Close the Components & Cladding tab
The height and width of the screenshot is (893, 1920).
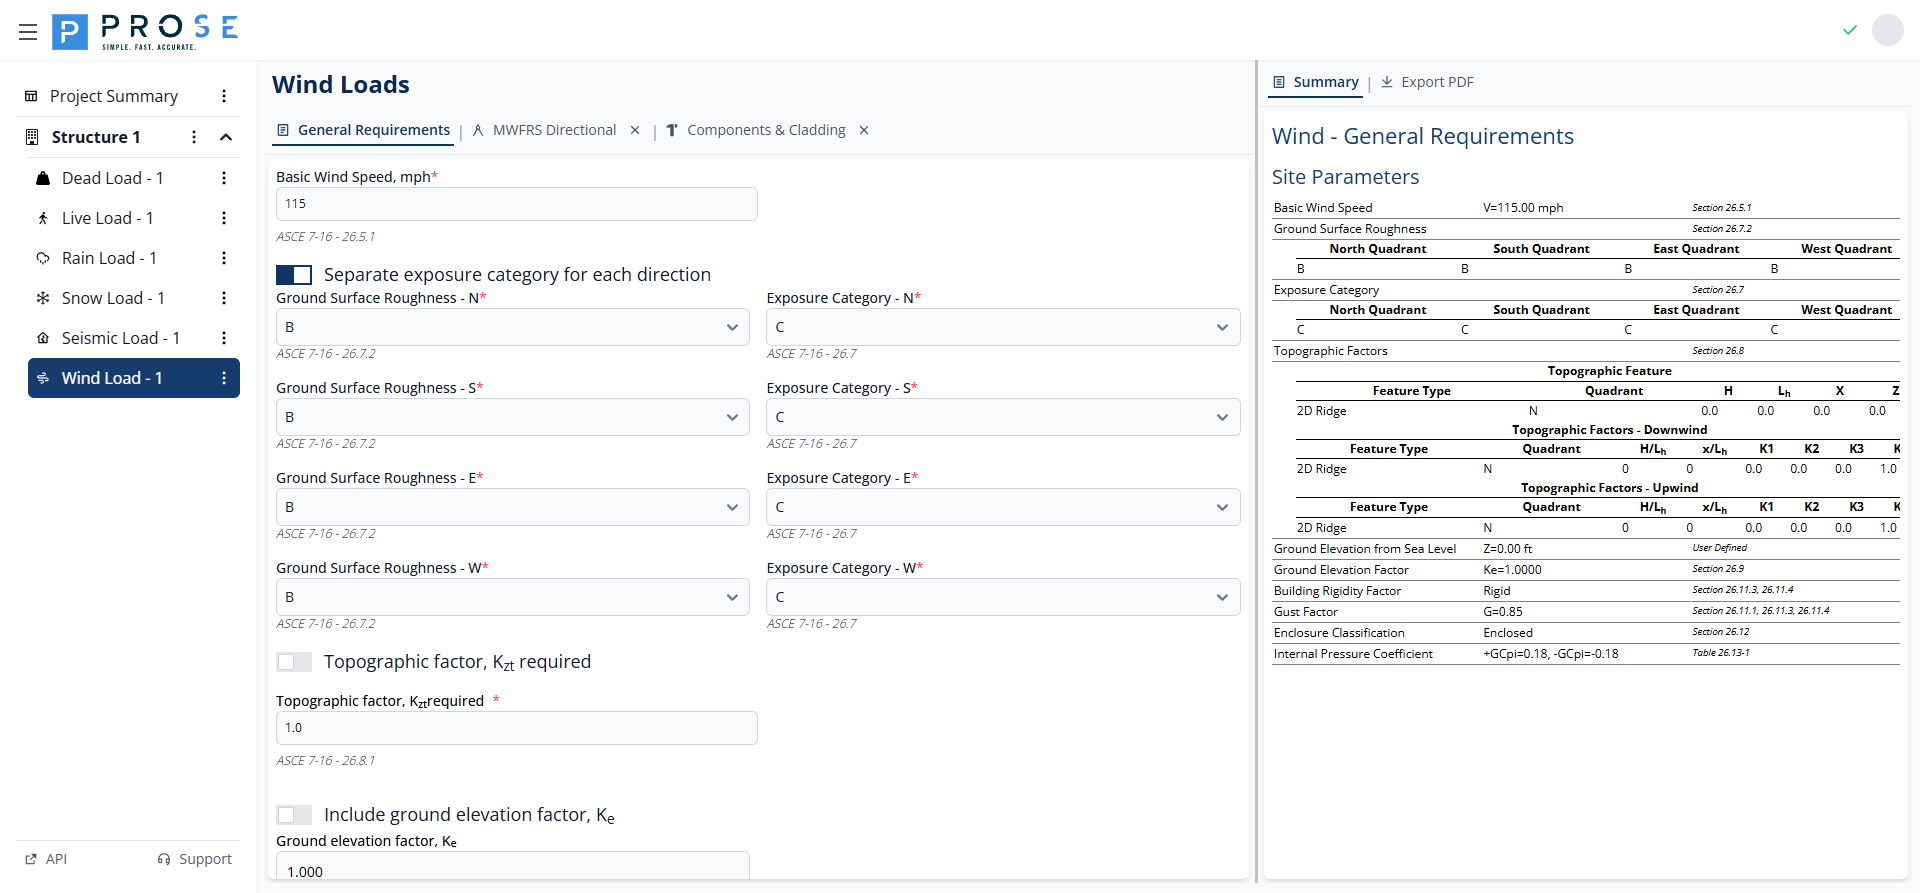[x=864, y=130]
